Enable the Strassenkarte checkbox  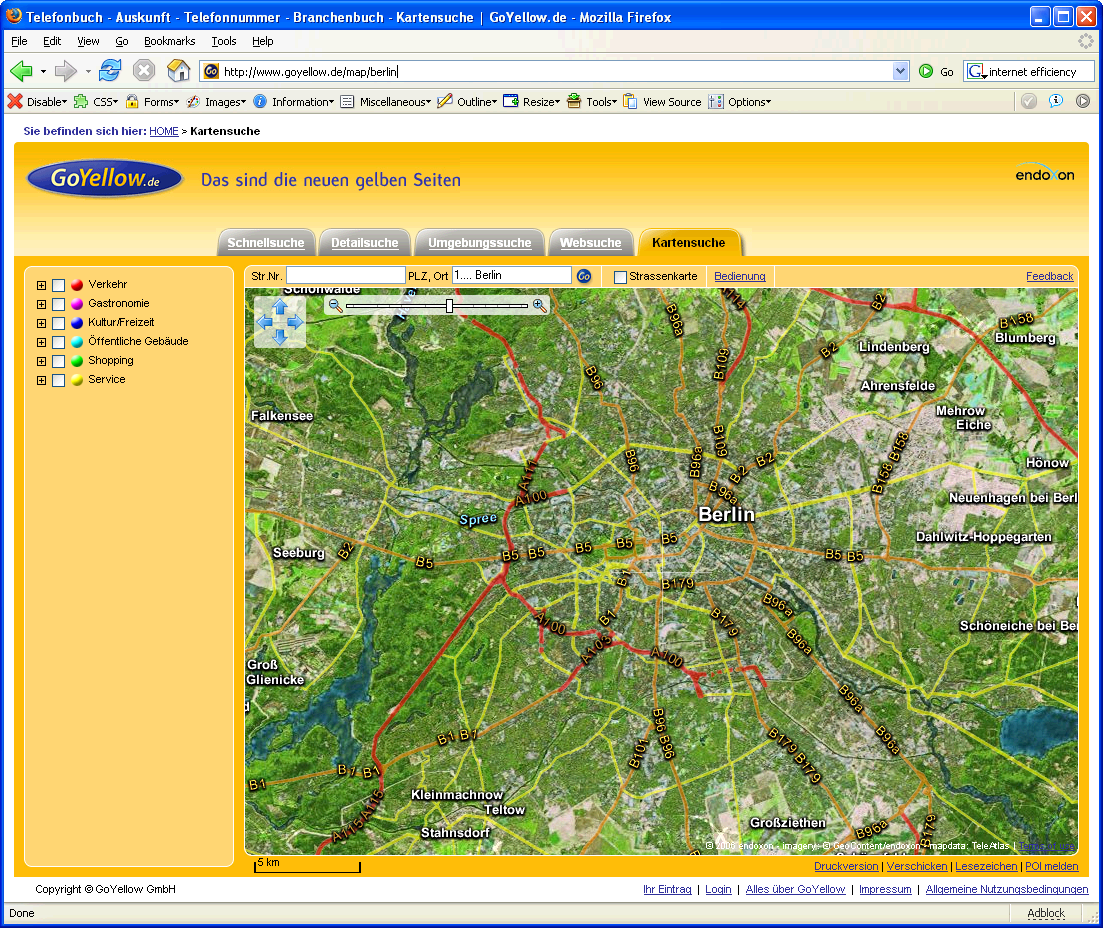tap(620, 277)
